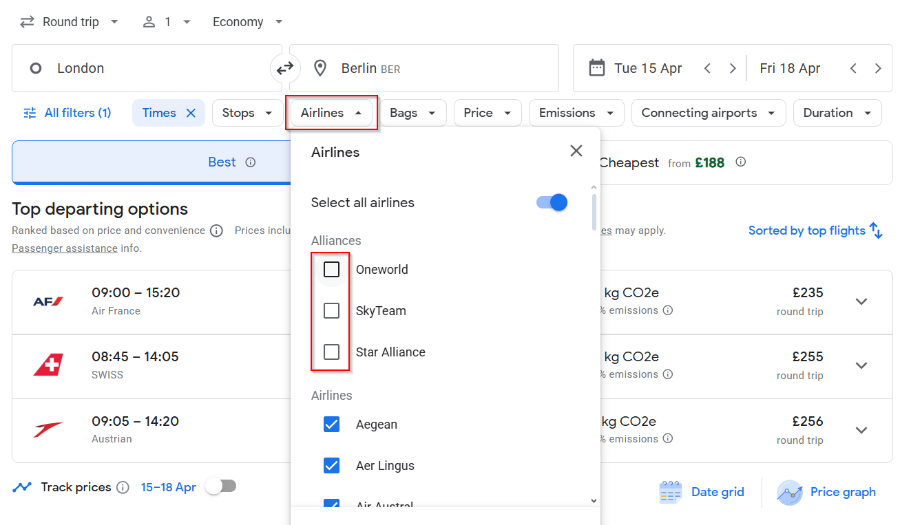Uncheck the Aegean airline checkbox
Image resolution: width=900 pixels, height=525 pixels.
[x=331, y=424]
